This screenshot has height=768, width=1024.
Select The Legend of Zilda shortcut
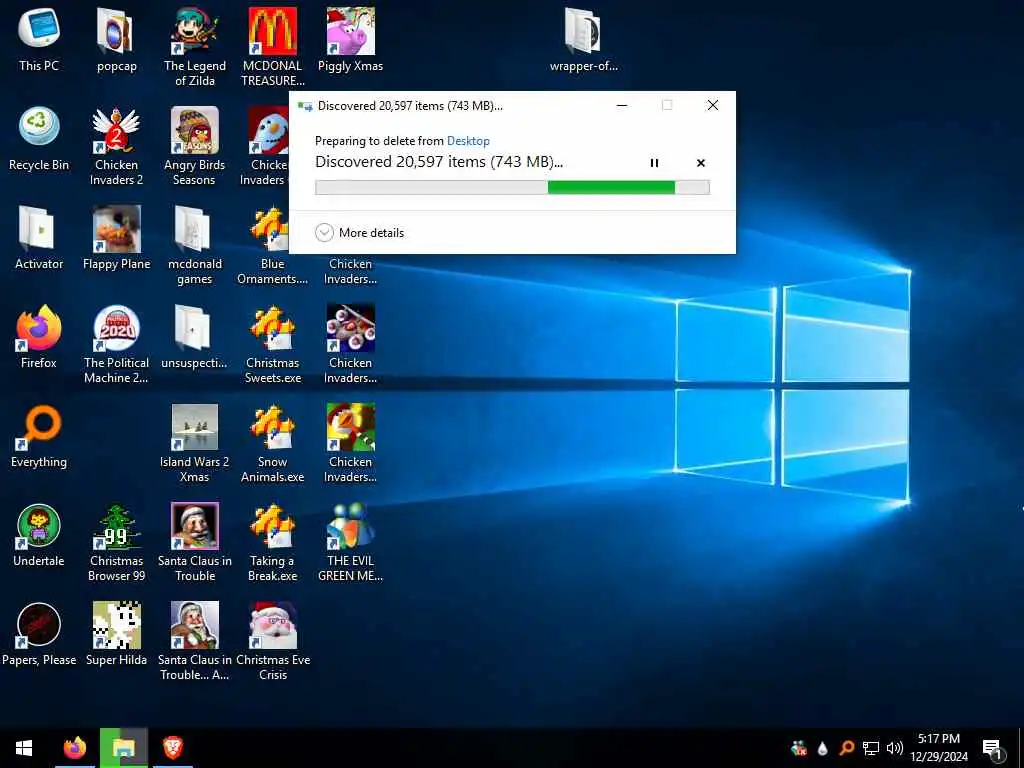(x=195, y=46)
